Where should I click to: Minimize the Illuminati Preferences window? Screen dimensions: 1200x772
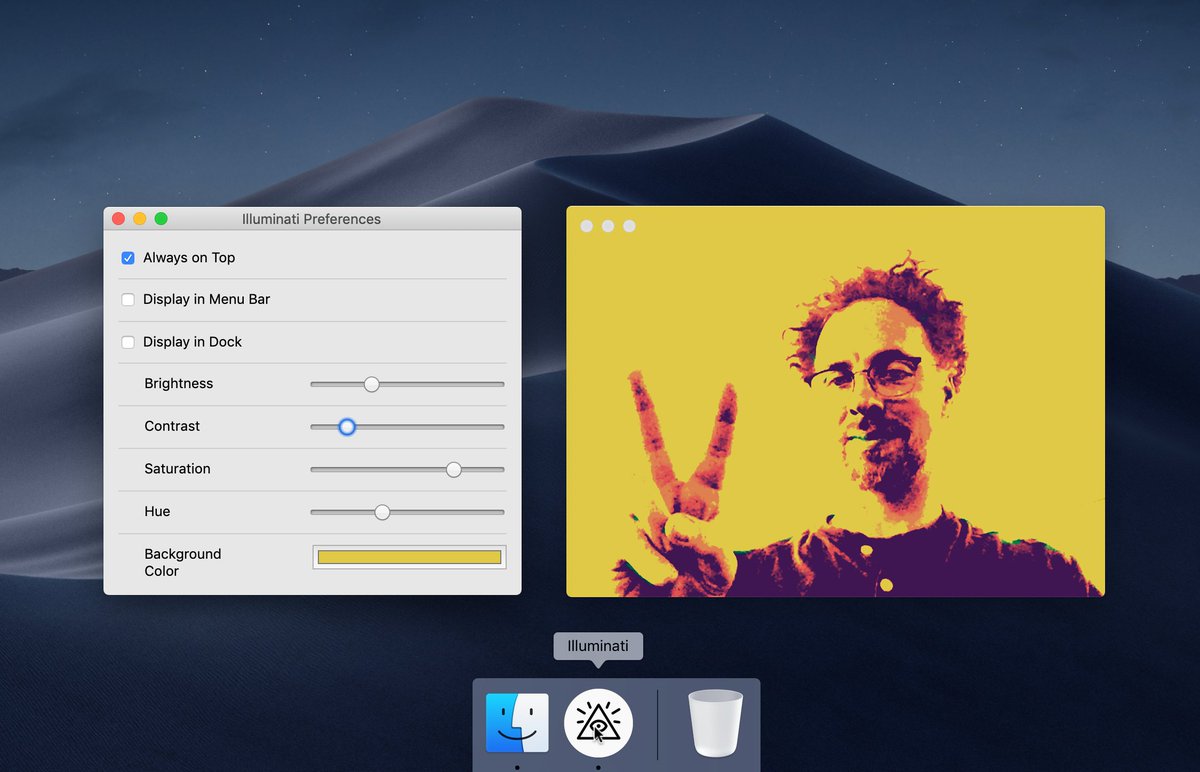140,219
